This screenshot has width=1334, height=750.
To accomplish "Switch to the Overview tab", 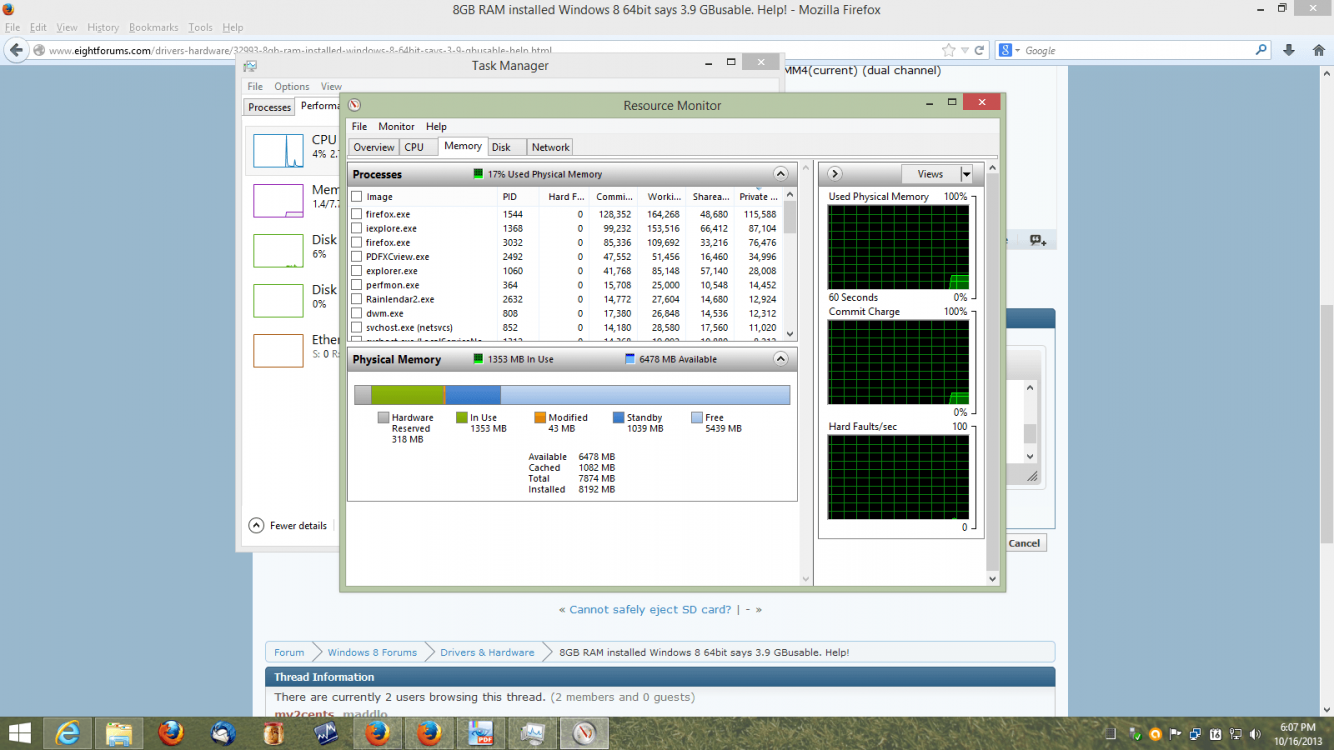I will point(373,147).
